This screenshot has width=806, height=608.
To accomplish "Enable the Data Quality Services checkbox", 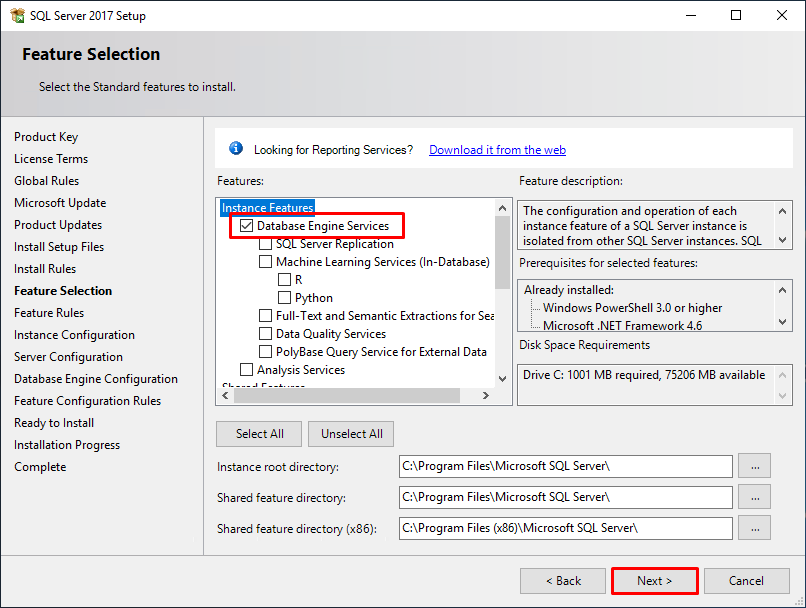I will tap(265, 334).
